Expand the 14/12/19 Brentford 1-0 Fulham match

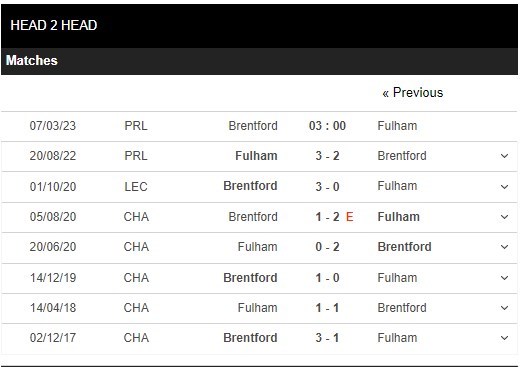504,278
